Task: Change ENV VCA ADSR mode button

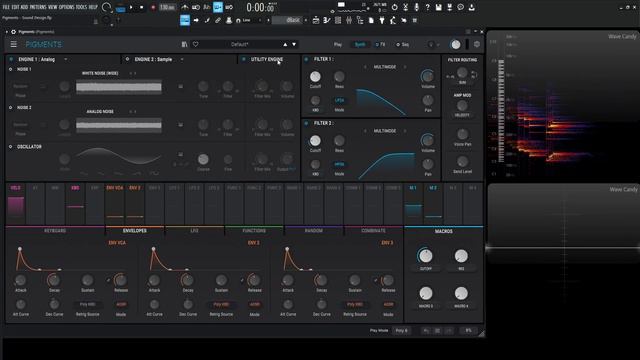Action: (121, 304)
